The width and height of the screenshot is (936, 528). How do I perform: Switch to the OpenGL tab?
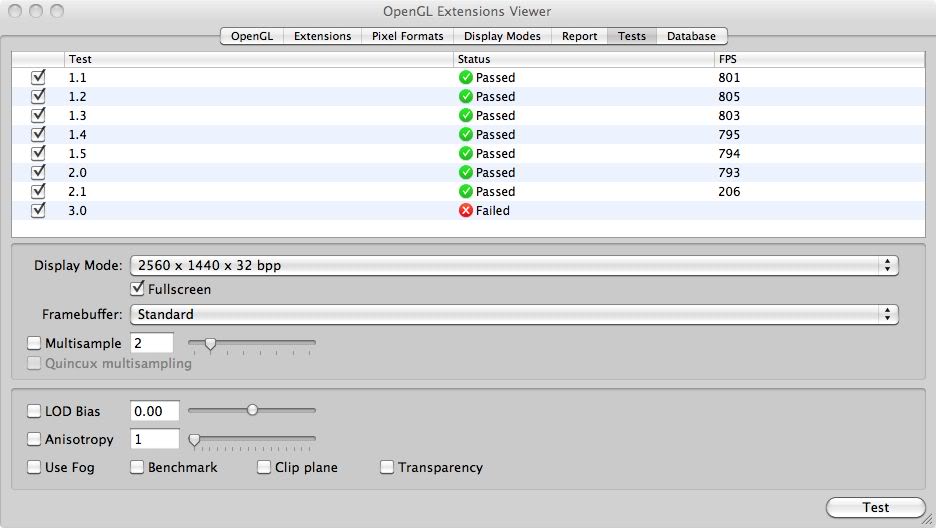[x=252, y=36]
